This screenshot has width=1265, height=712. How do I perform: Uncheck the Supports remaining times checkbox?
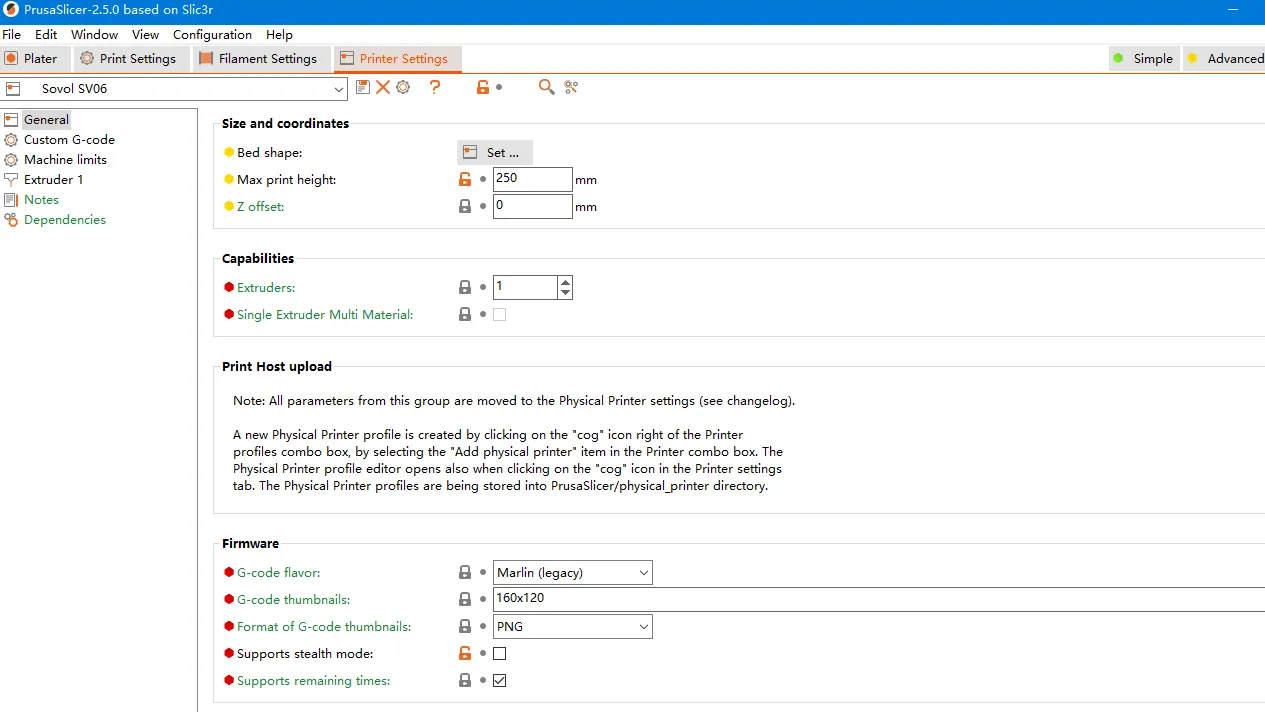pyautogui.click(x=500, y=681)
